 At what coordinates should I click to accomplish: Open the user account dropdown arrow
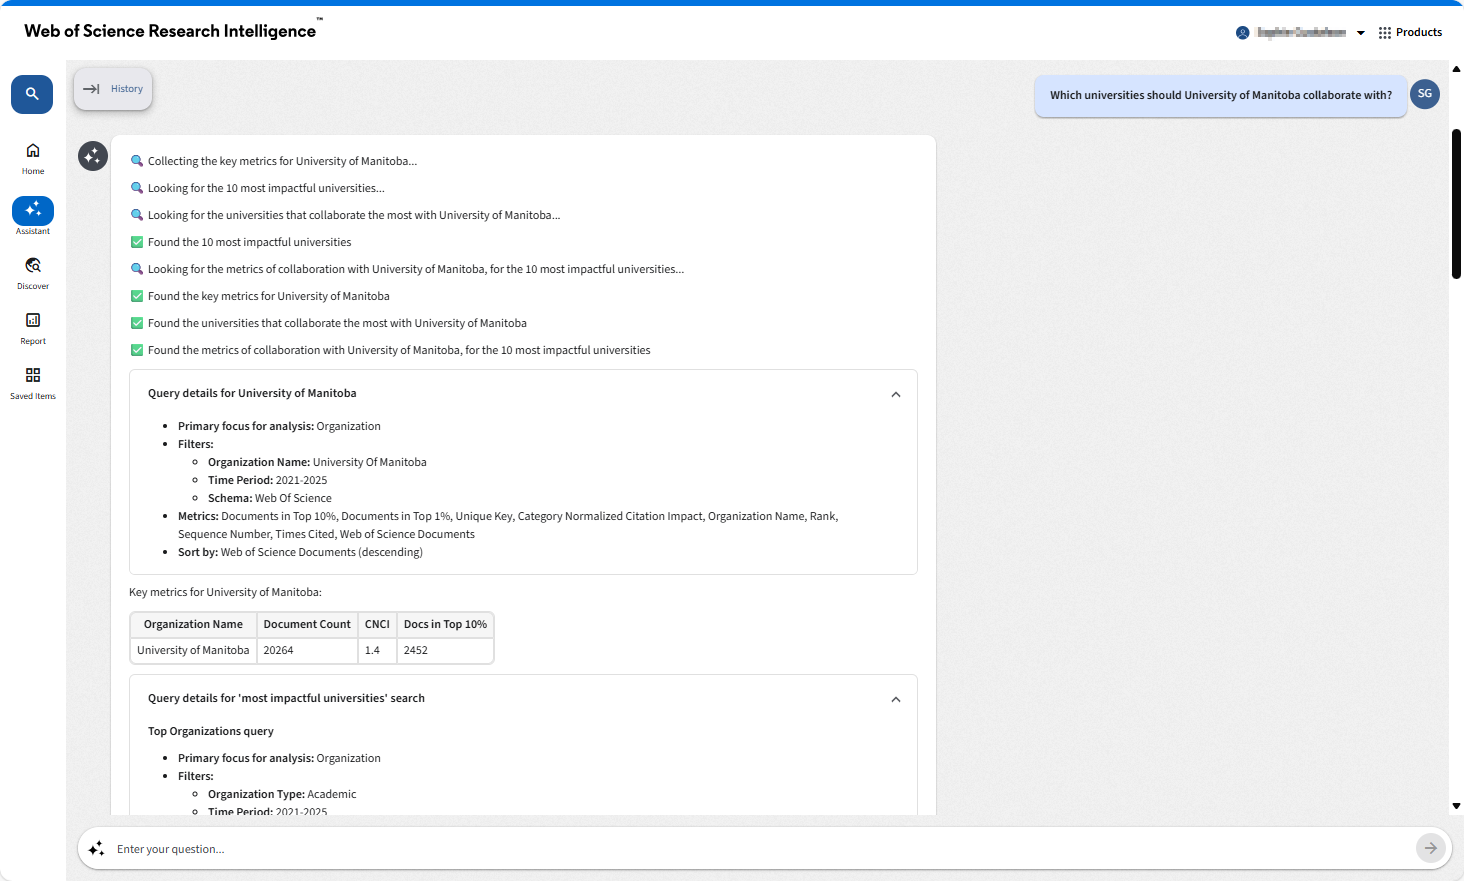pyautogui.click(x=1360, y=33)
